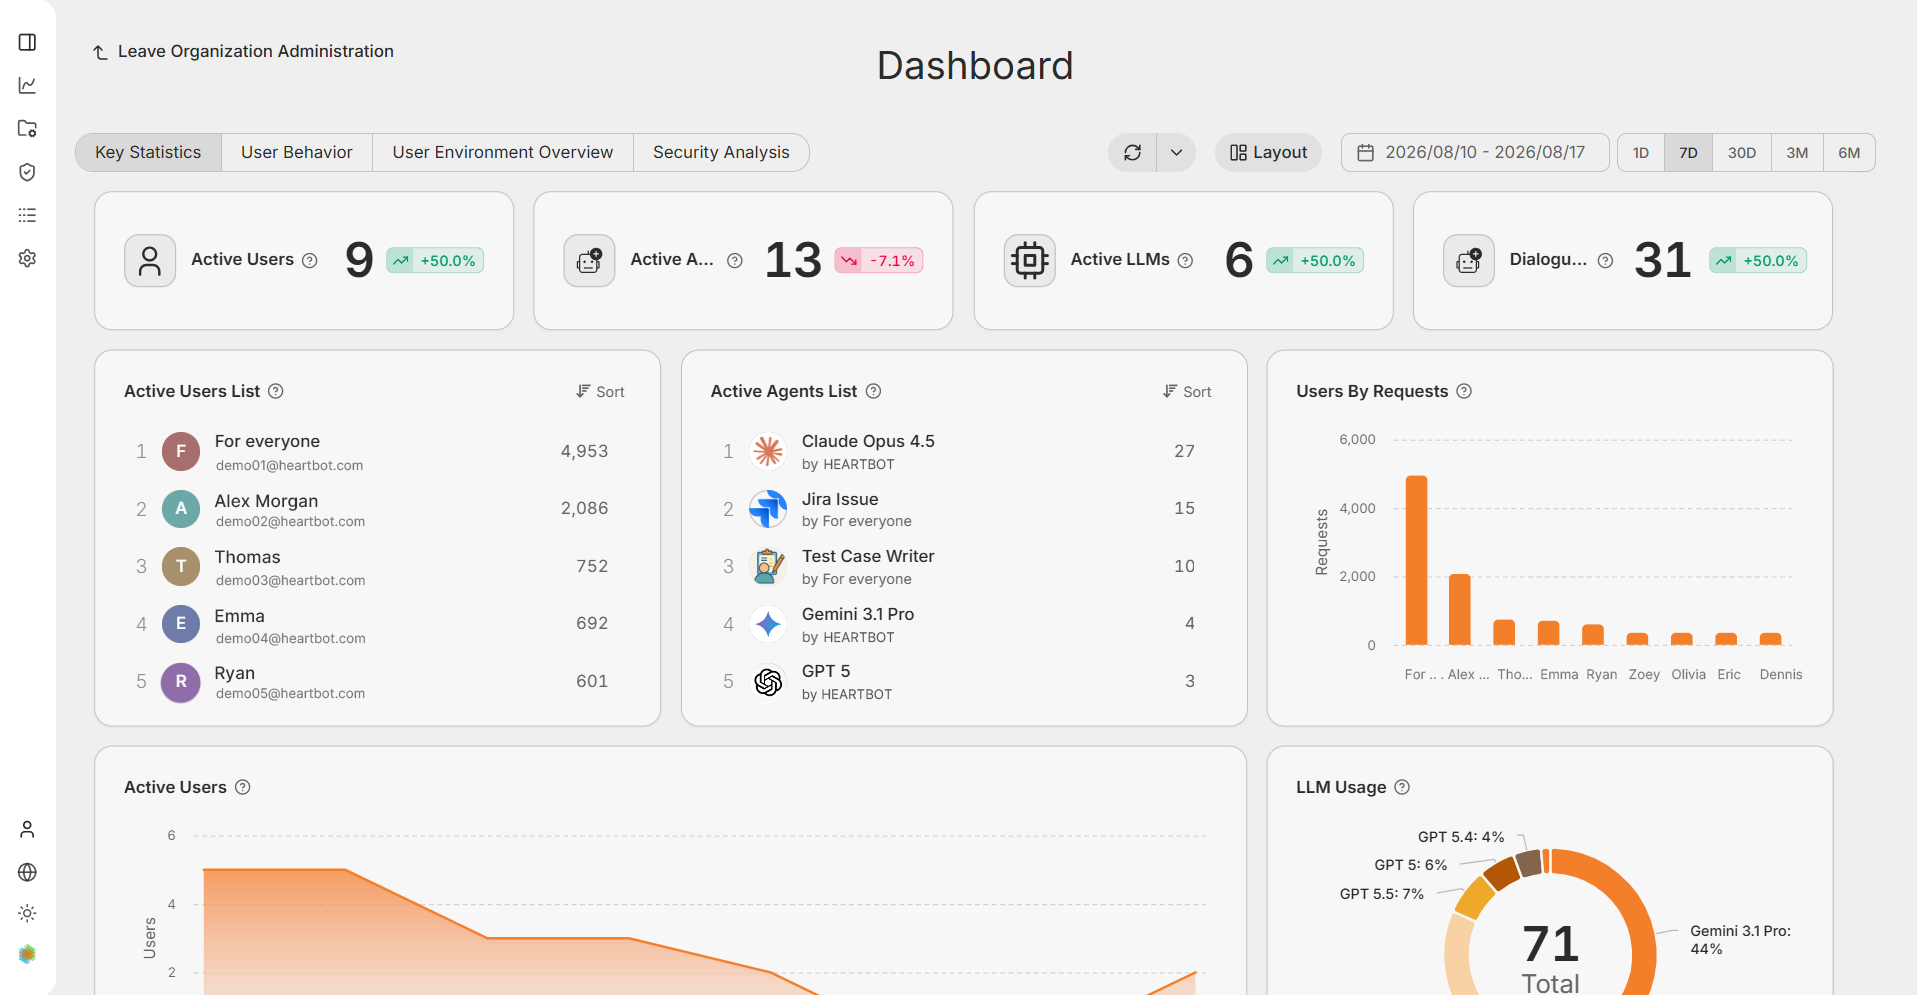Switch to User Environment Overview tab
This screenshot has width=1917, height=995.
click(x=503, y=152)
